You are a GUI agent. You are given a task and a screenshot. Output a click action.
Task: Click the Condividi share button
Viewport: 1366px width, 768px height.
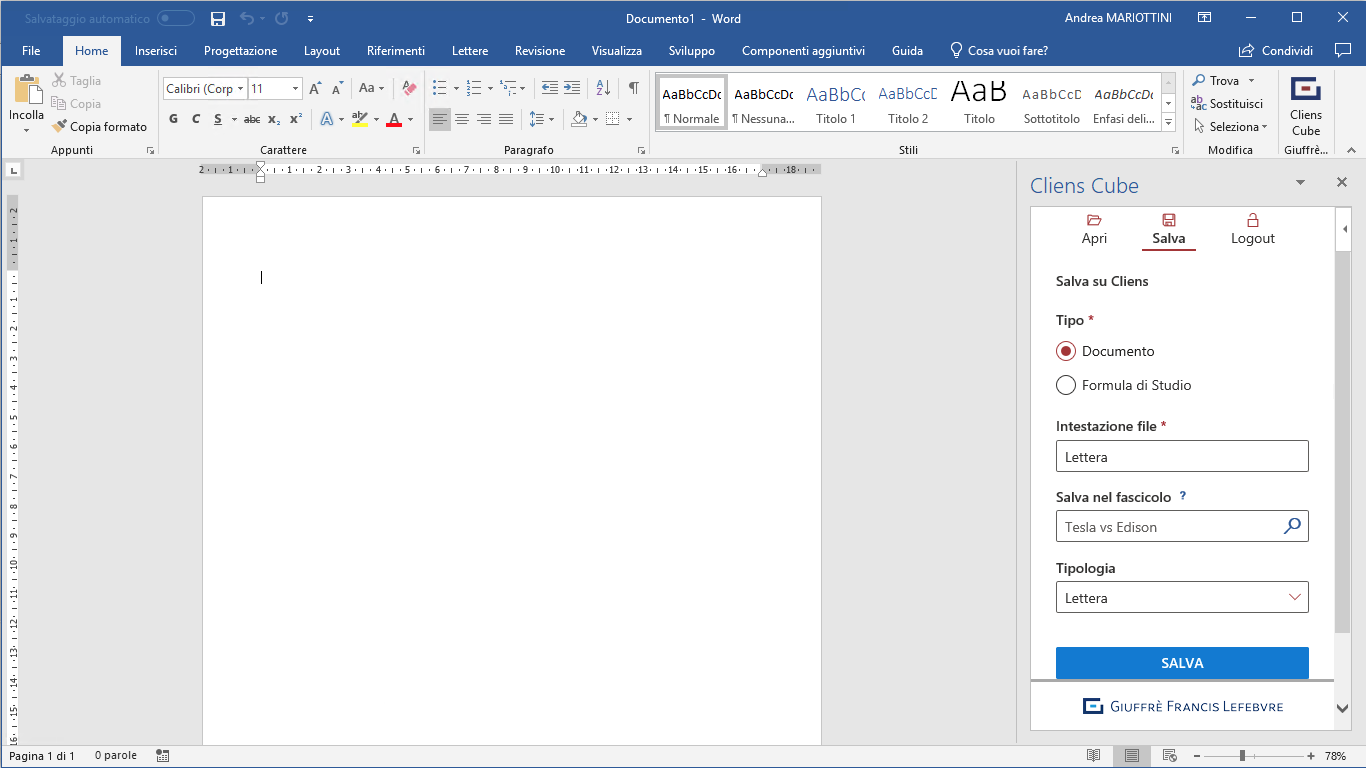(1275, 51)
